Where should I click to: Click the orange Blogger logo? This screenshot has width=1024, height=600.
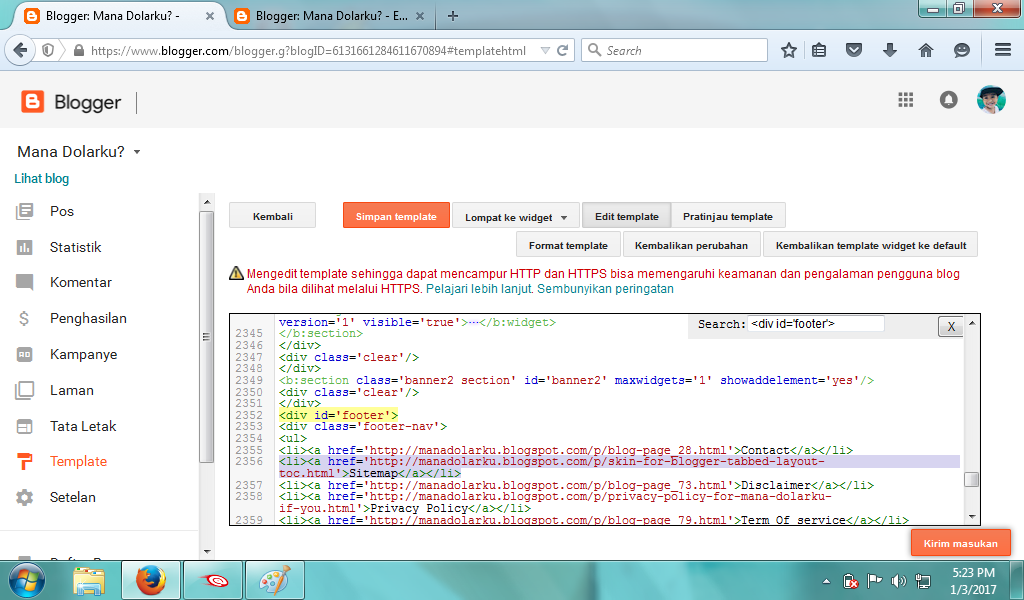click(x=32, y=102)
